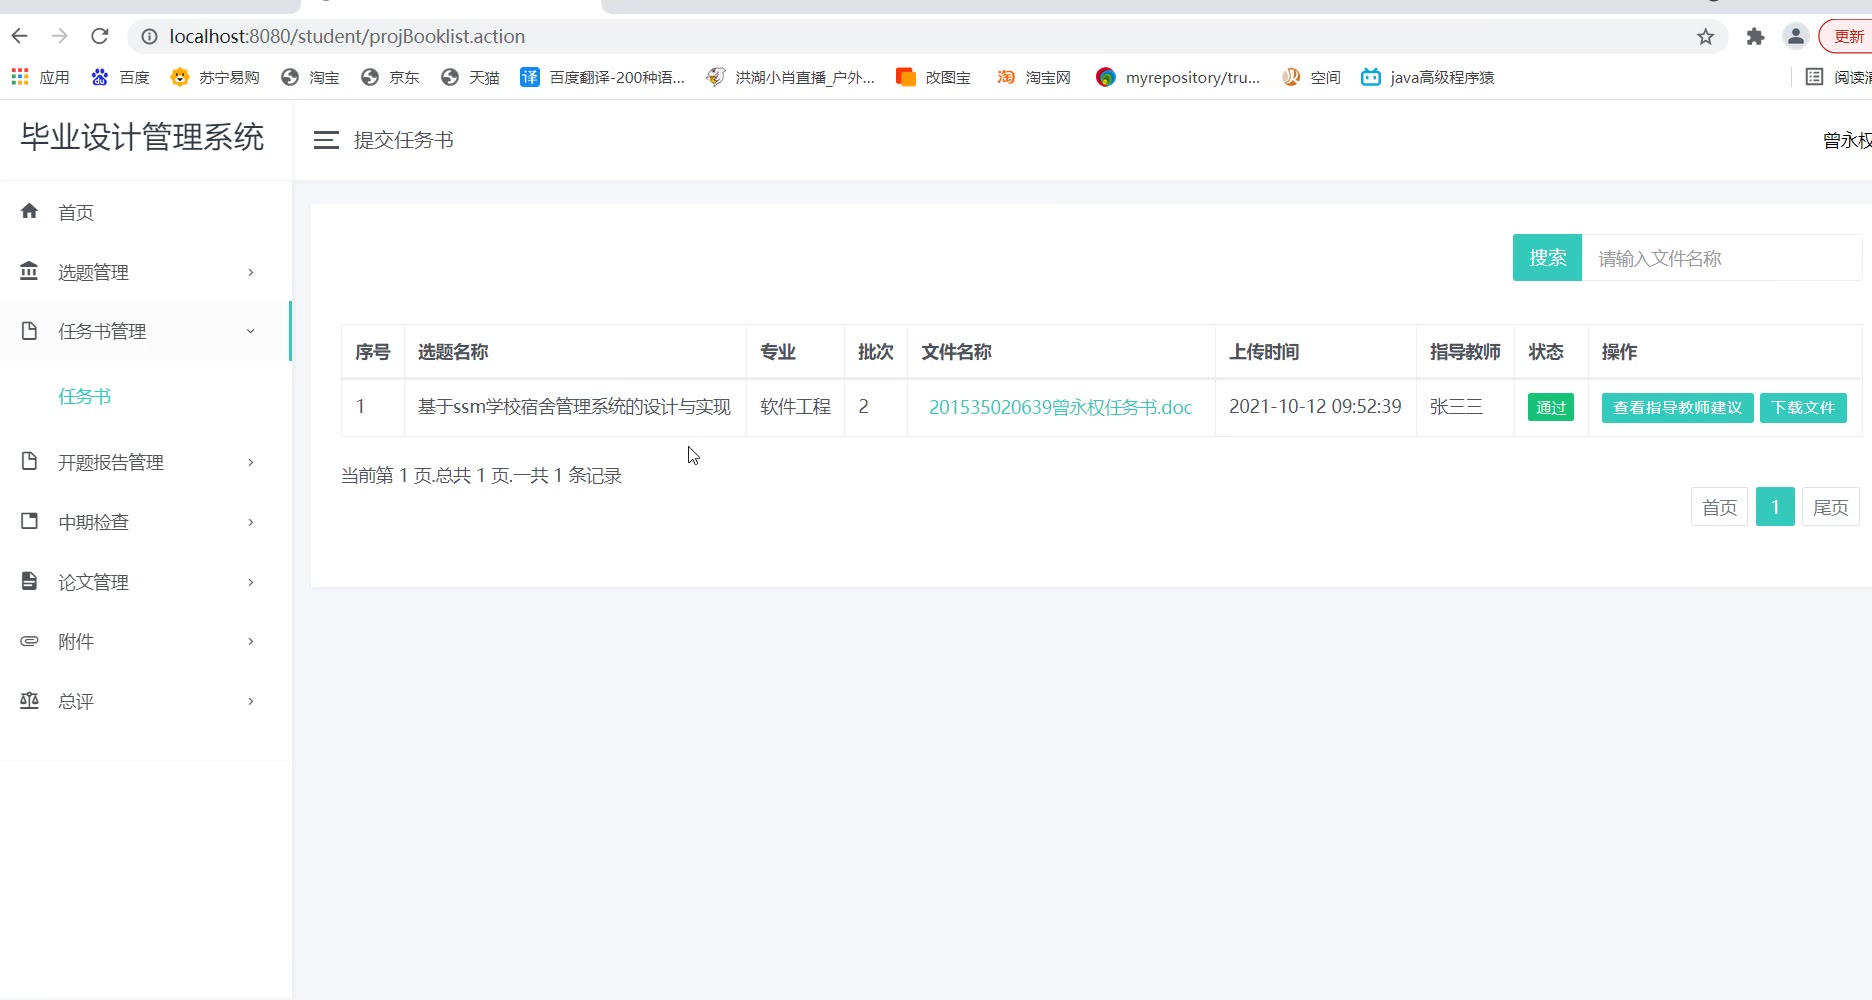Image resolution: width=1872 pixels, height=1000 pixels.
Task: Click the 软件工程 major cell
Action: click(x=795, y=407)
